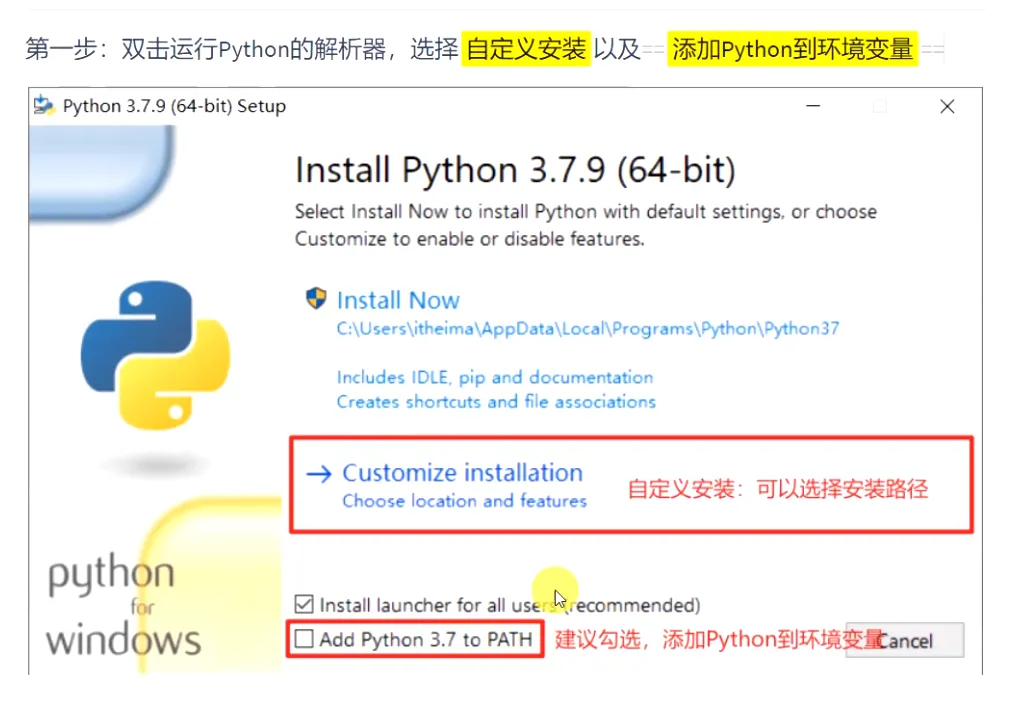
Task: Click 'Includes IDLE, pip and documentation' text
Action: tap(495, 378)
